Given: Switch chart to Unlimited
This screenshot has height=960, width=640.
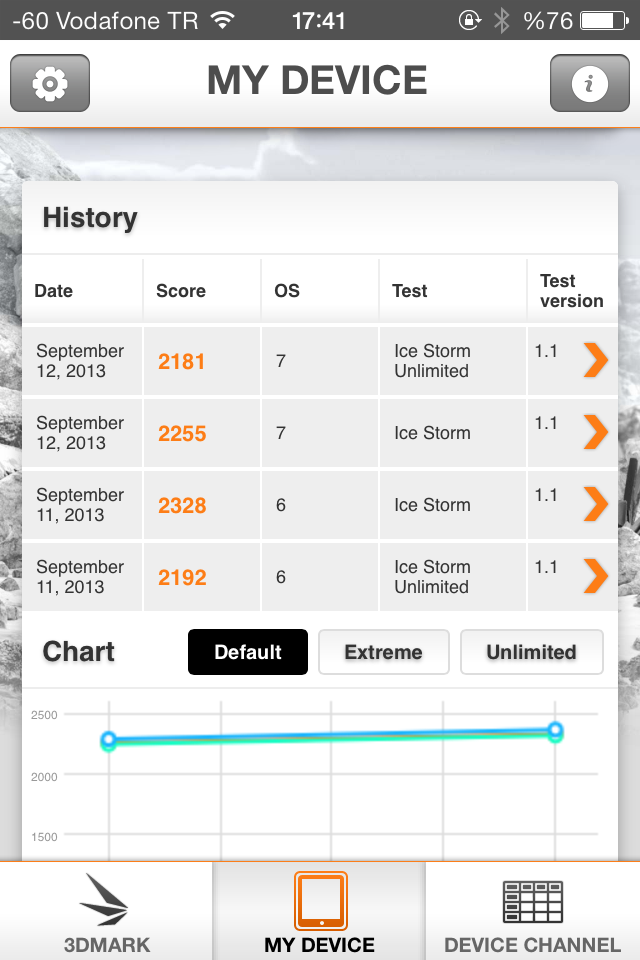Looking at the screenshot, I should tap(532, 652).
